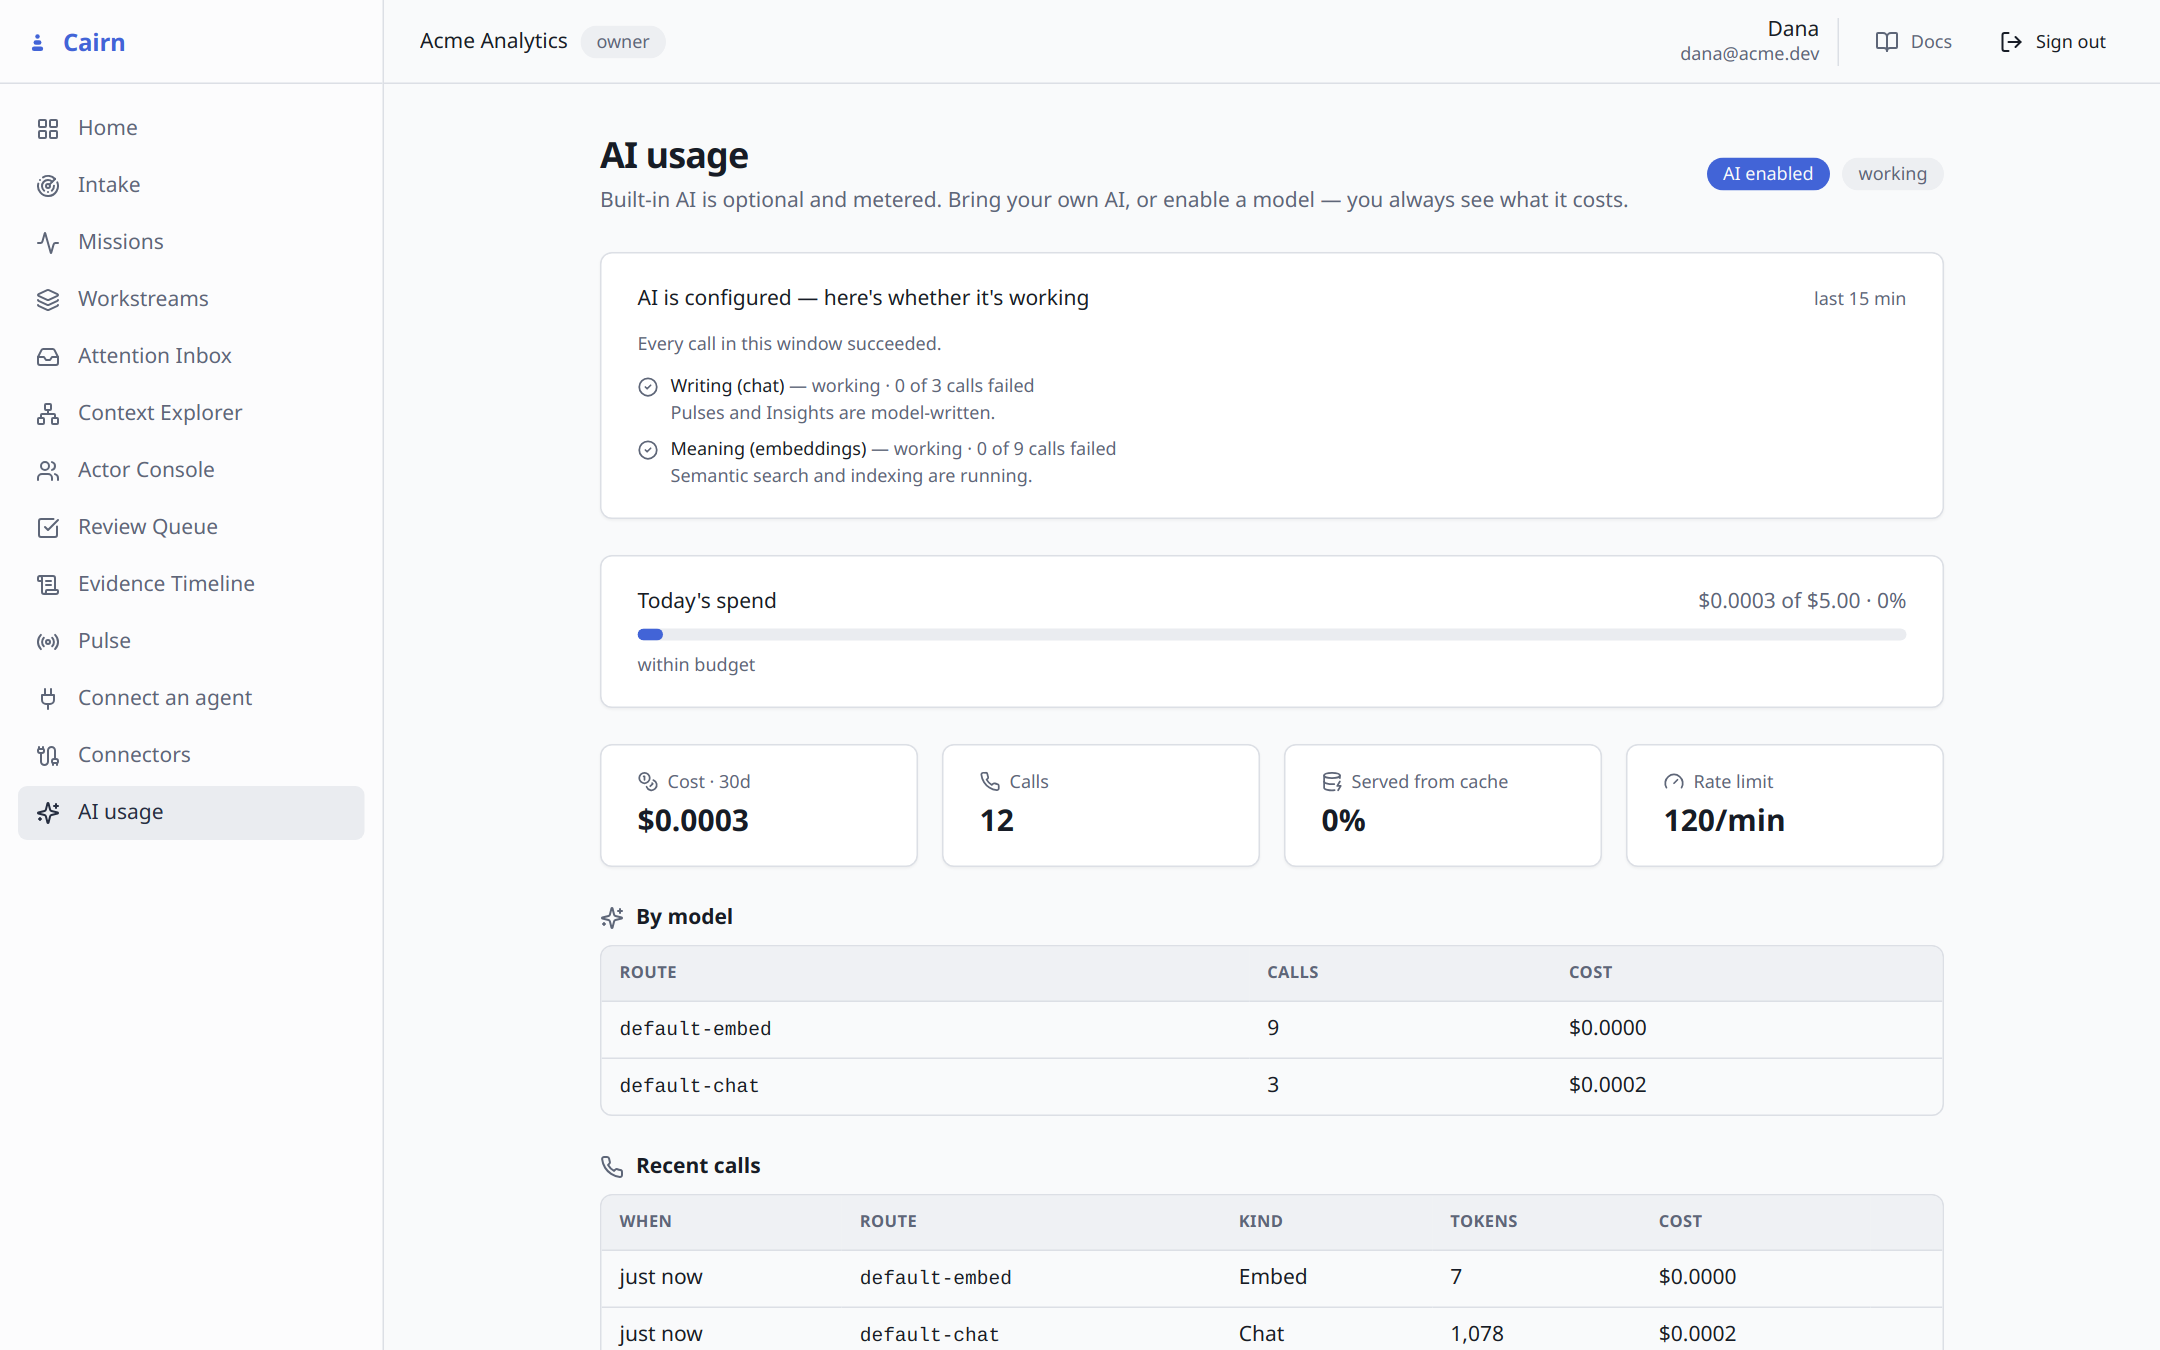
Task: Click the KIND column header
Action: pos(1260,1222)
